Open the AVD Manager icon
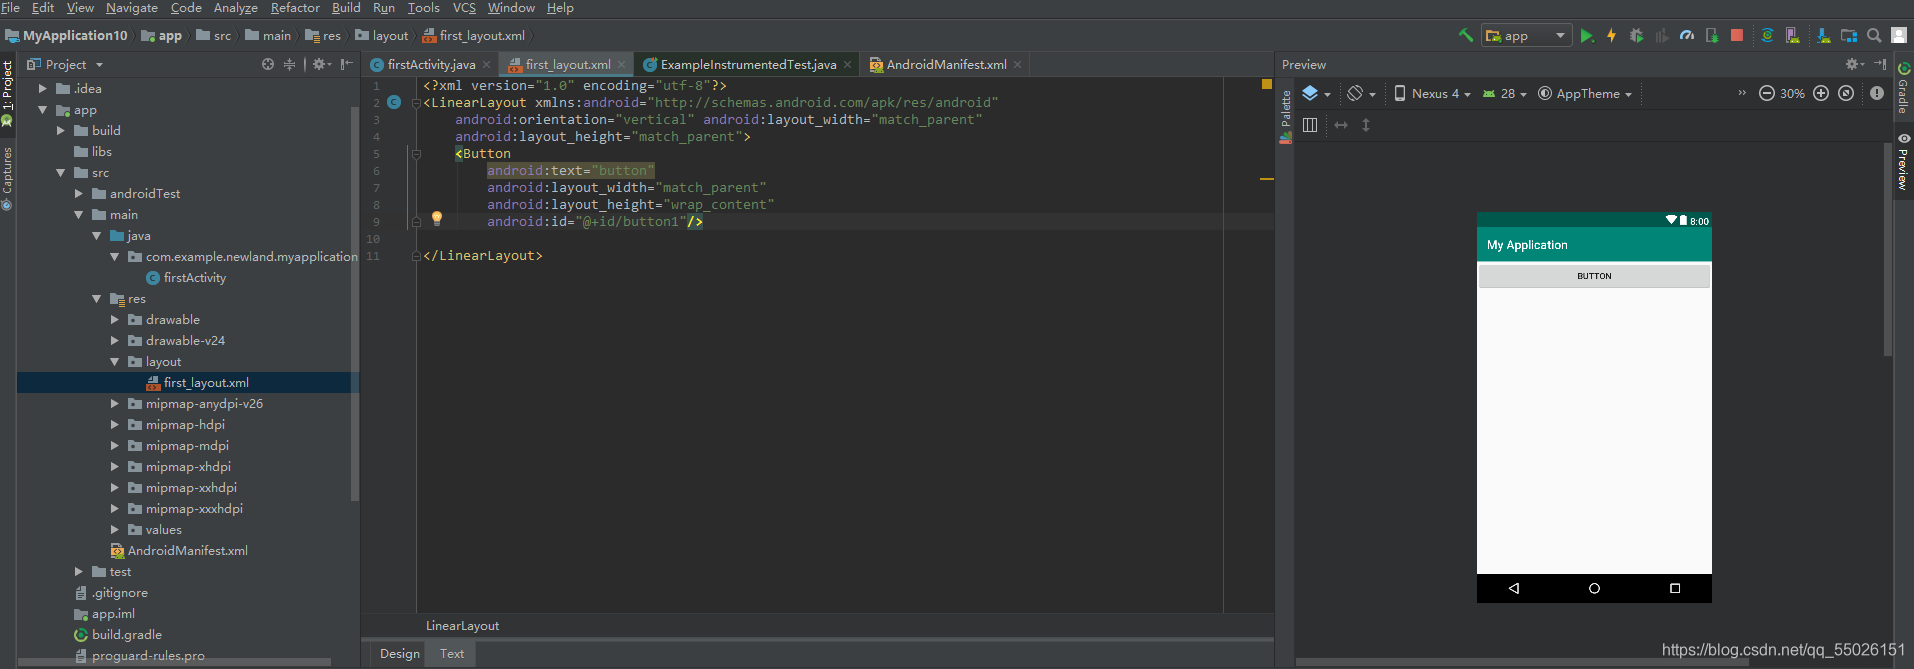Viewport: 1914px width, 669px height. click(1793, 35)
